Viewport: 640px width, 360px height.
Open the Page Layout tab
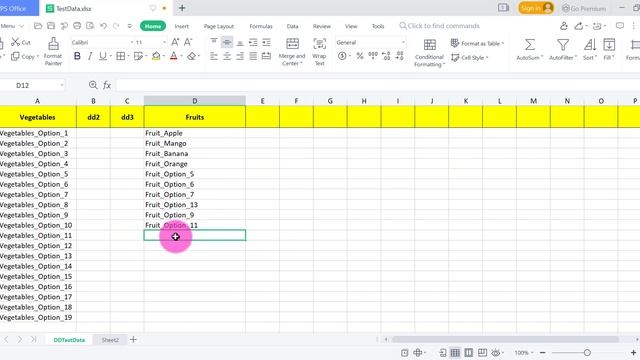click(x=219, y=26)
